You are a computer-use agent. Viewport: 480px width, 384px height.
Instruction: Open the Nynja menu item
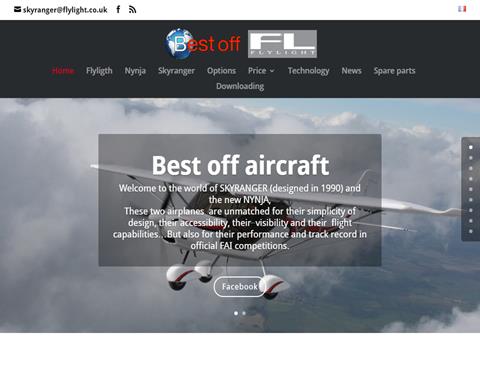pyautogui.click(x=135, y=71)
